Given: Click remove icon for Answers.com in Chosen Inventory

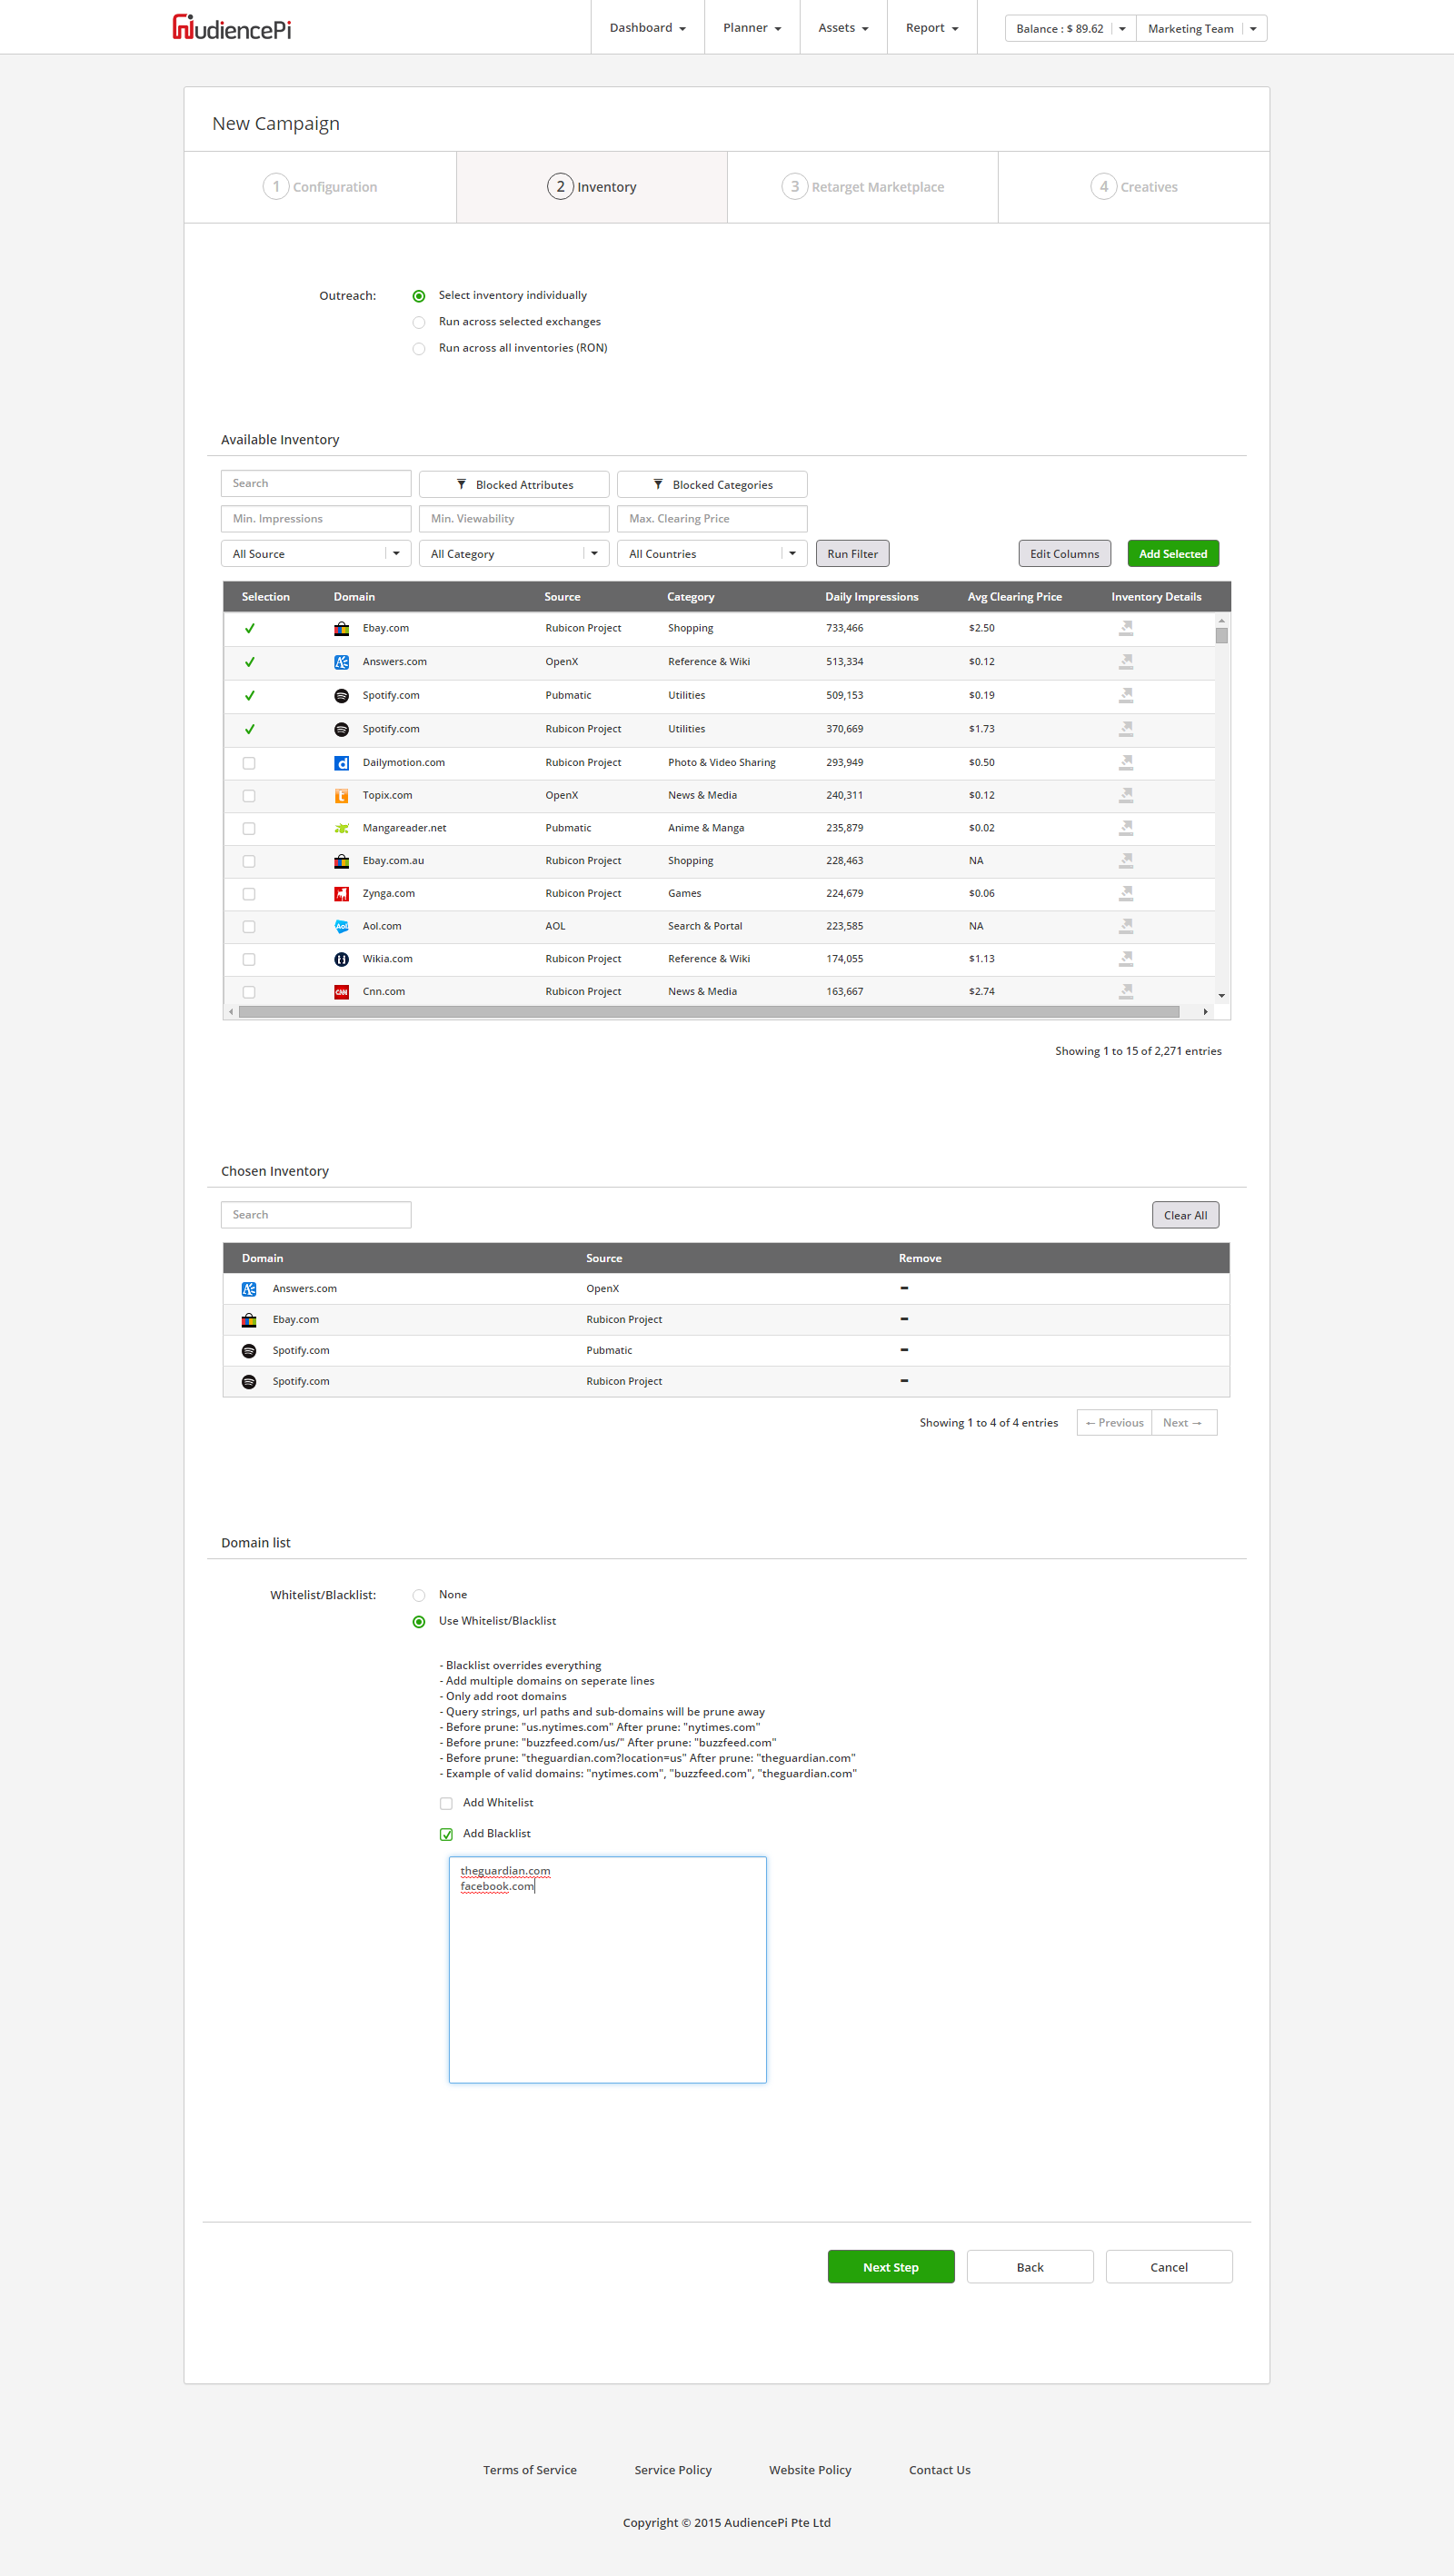Looking at the screenshot, I should (x=903, y=1288).
